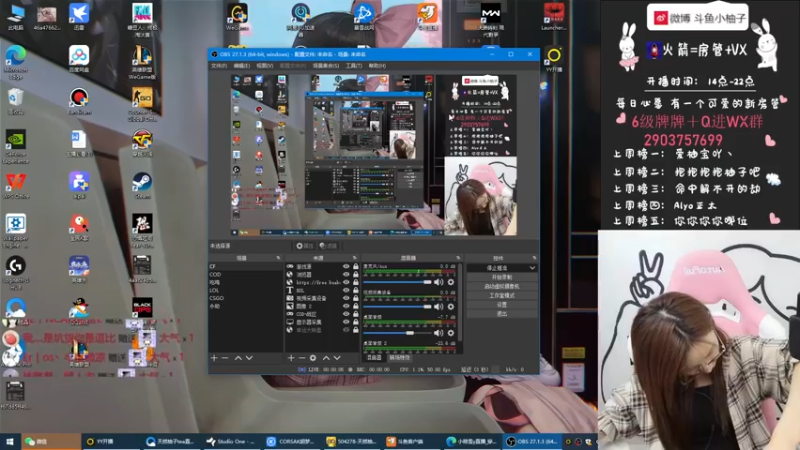Pop out the 来源 sources dock icon
Viewport: 800px width, 450px height.
pyautogui.click(x=355, y=258)
